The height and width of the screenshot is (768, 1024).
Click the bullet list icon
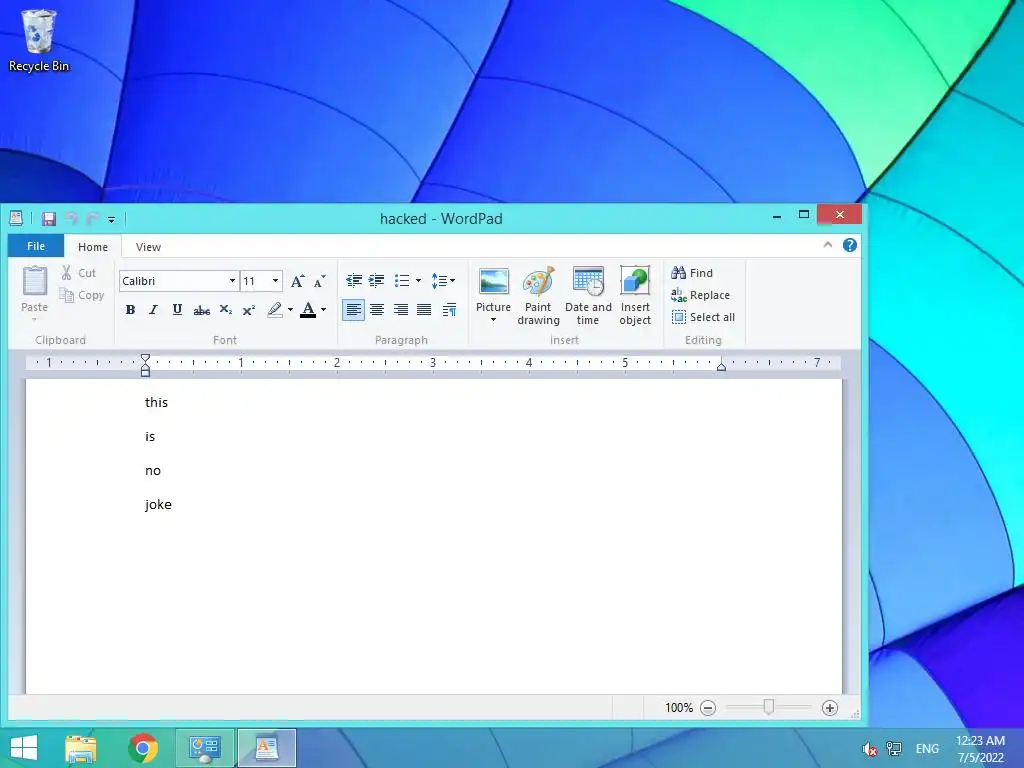402,281
